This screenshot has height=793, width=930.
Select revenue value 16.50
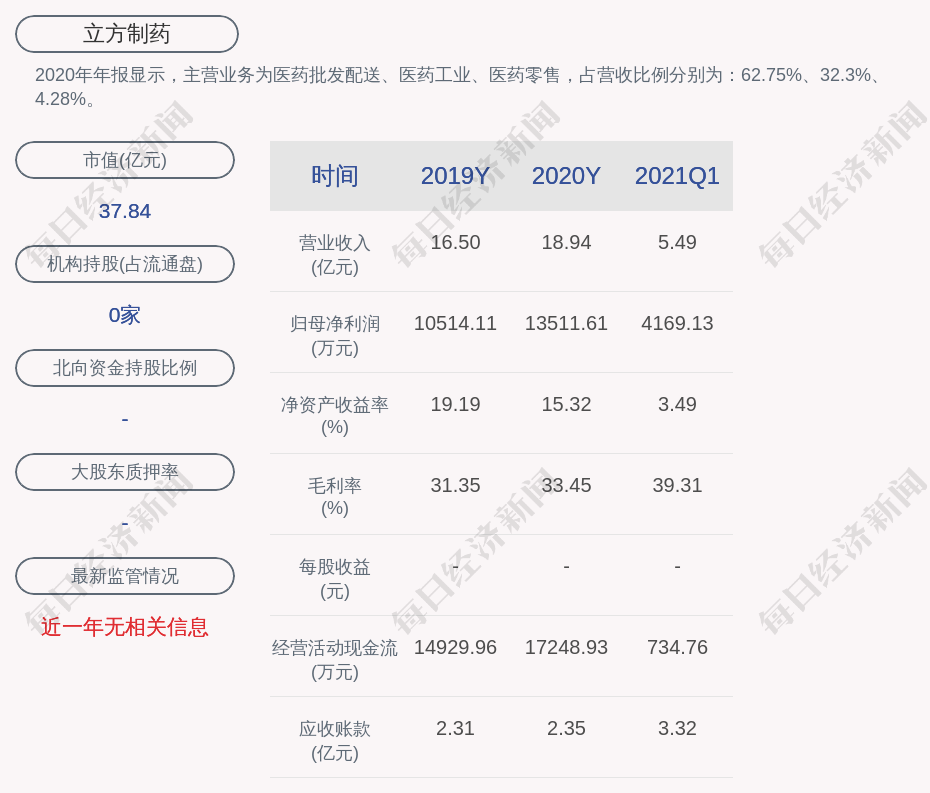click(x=455, y=243)
